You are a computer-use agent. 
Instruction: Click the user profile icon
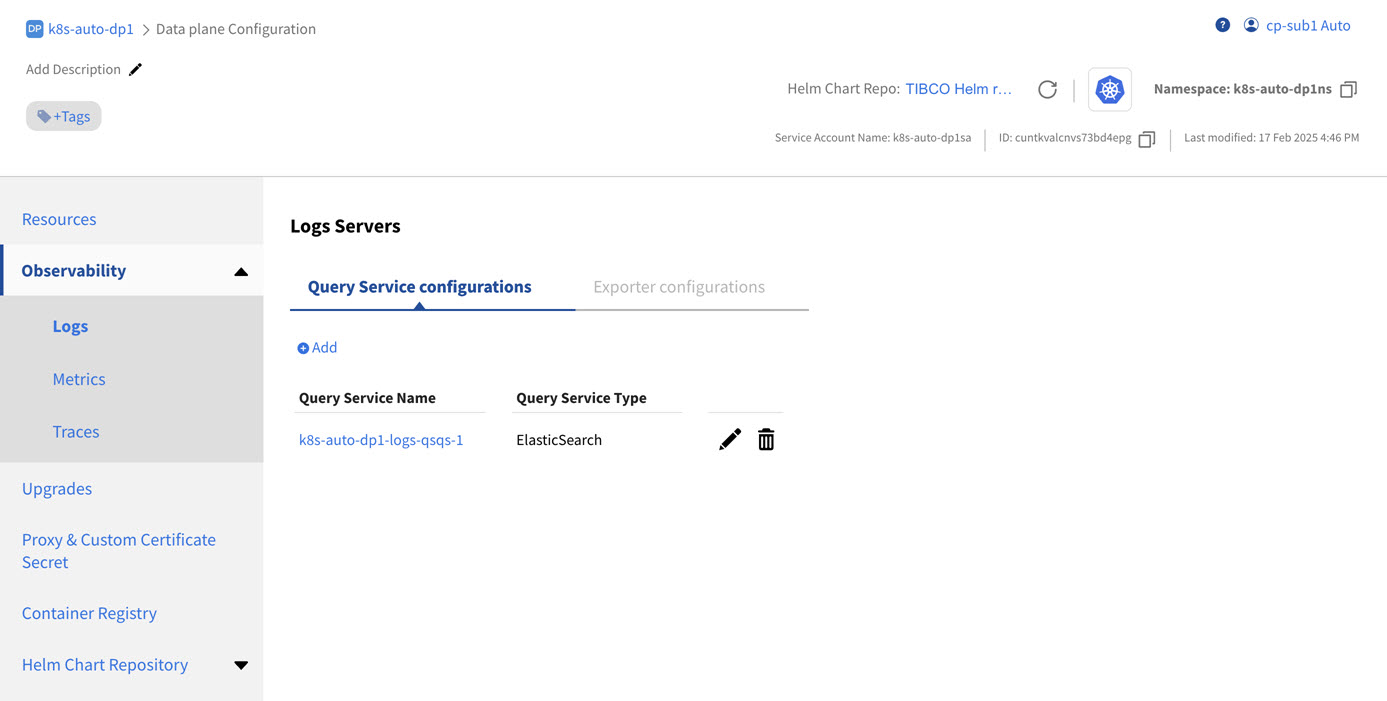(1251, 25)
